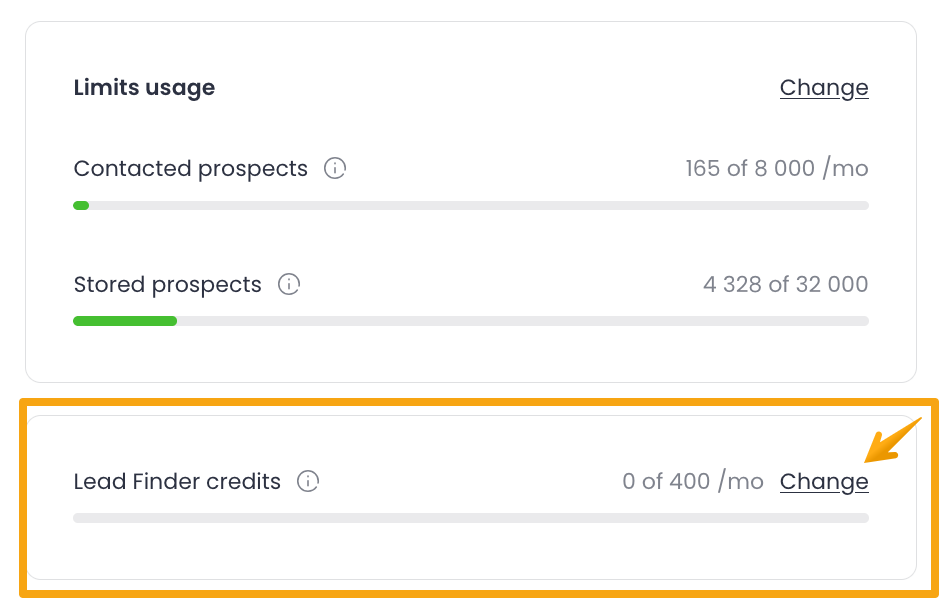Click the "4 328 of 32 000" usage text
Viewport: 952px width, 610px height.
coord(785,285)
